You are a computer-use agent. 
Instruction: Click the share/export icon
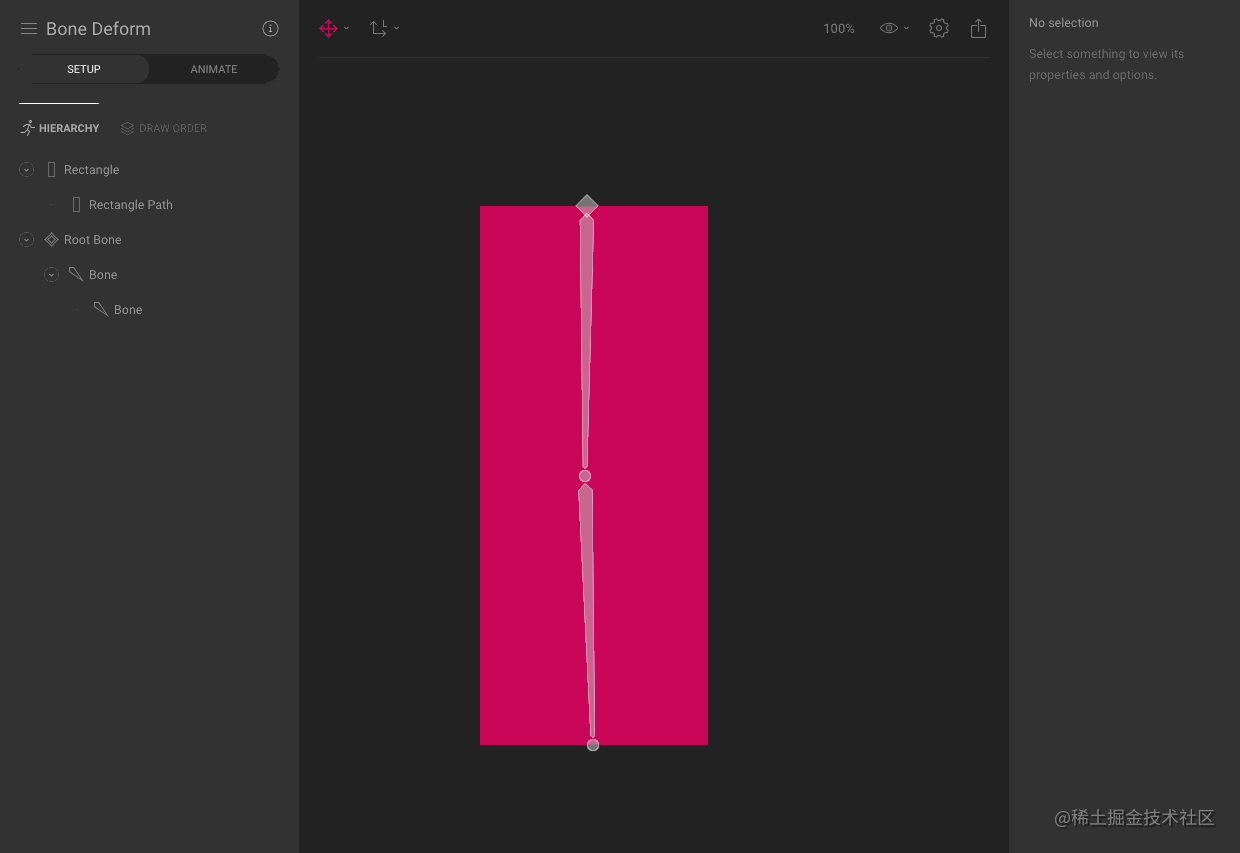[979, 28]
